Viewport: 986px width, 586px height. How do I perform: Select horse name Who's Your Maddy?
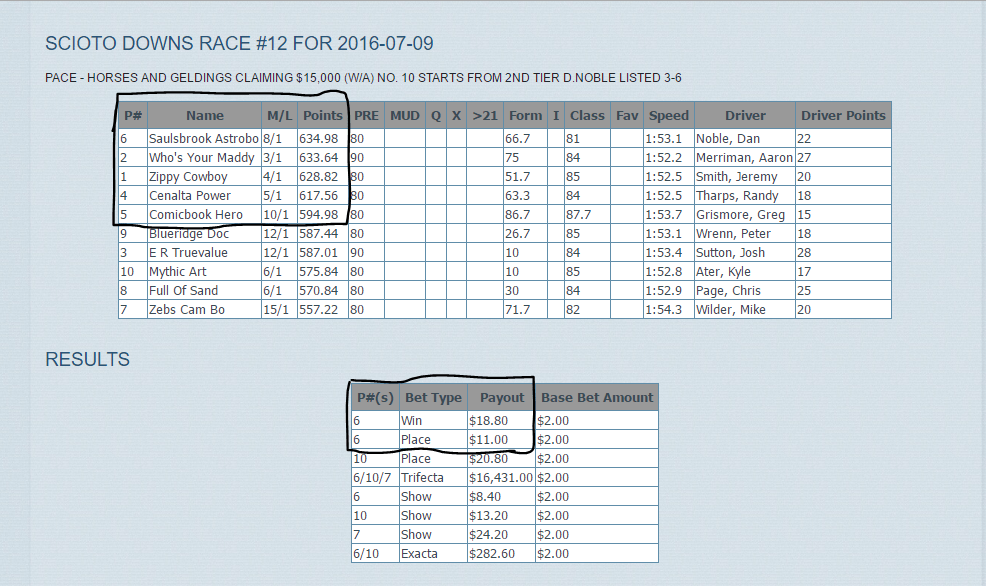tap(202, 157)
